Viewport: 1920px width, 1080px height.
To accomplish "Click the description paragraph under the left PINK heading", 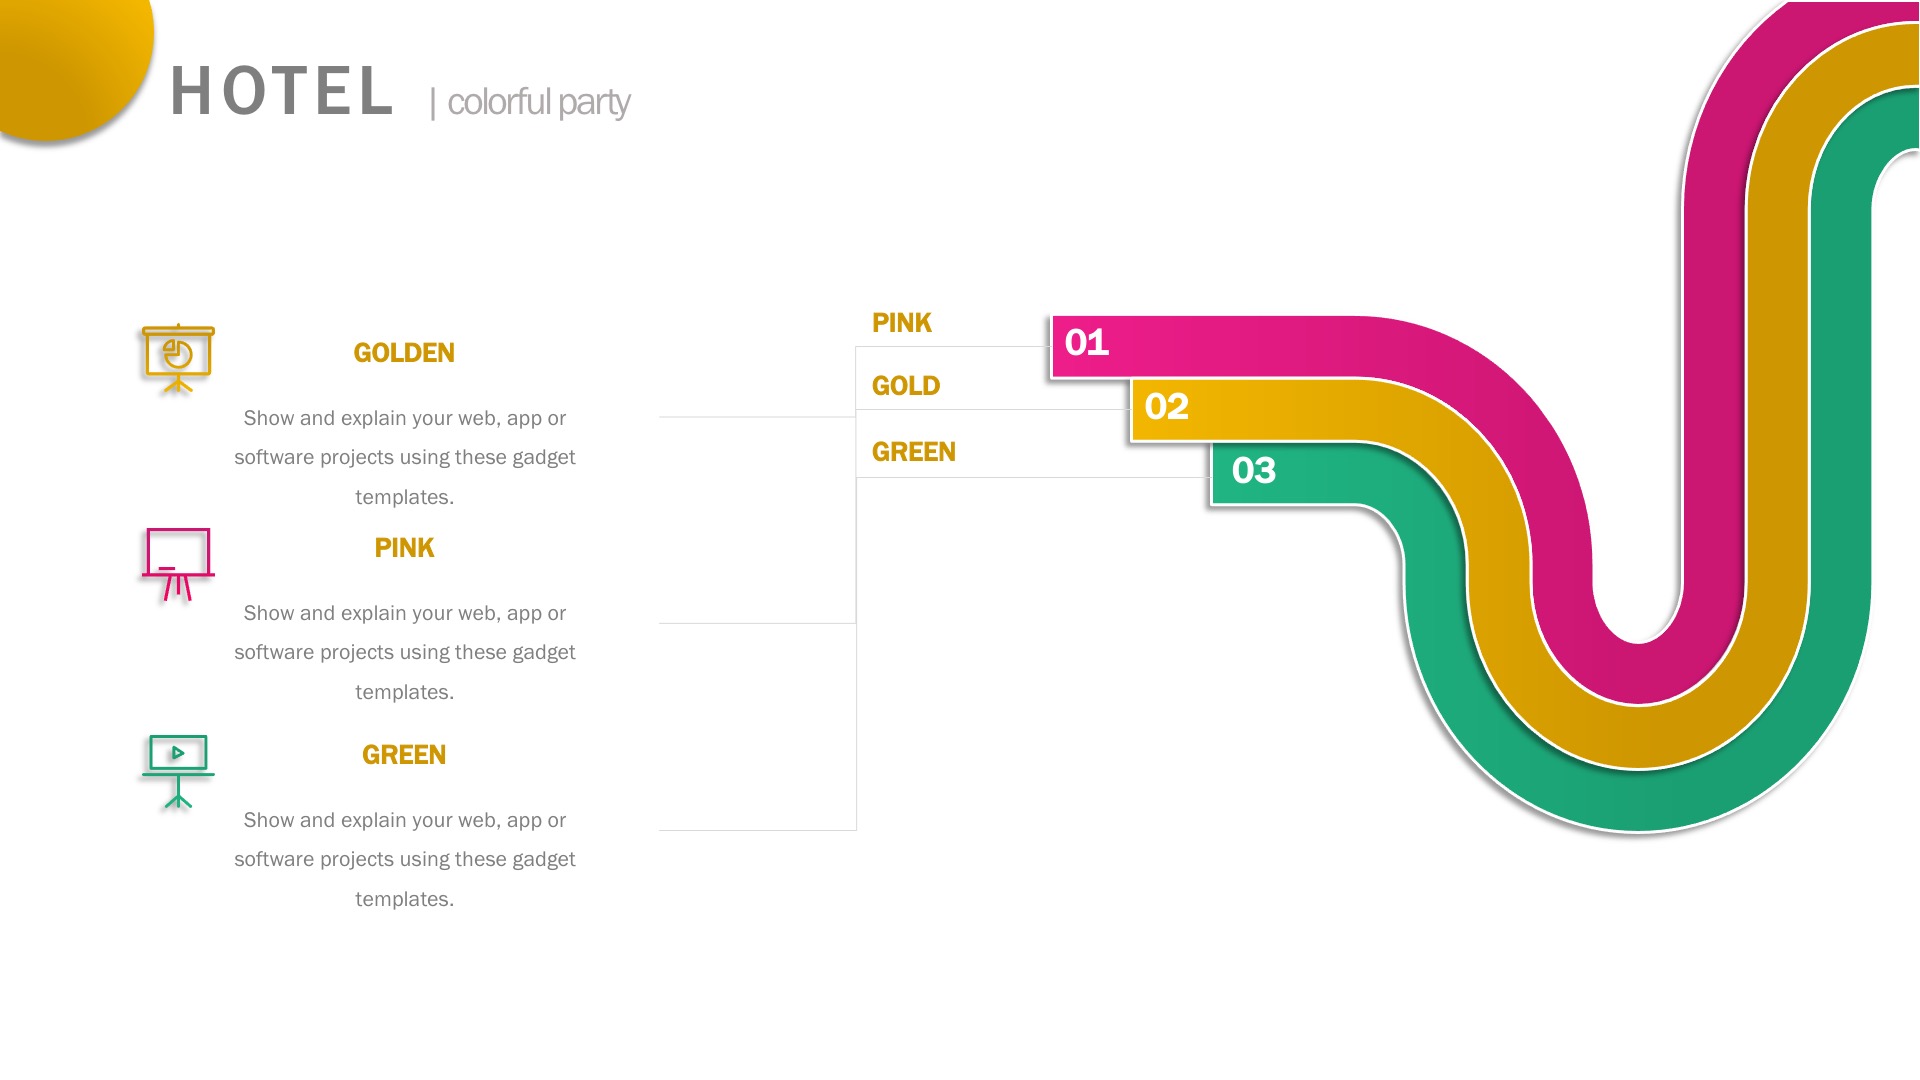I will [x=404, y=652].
